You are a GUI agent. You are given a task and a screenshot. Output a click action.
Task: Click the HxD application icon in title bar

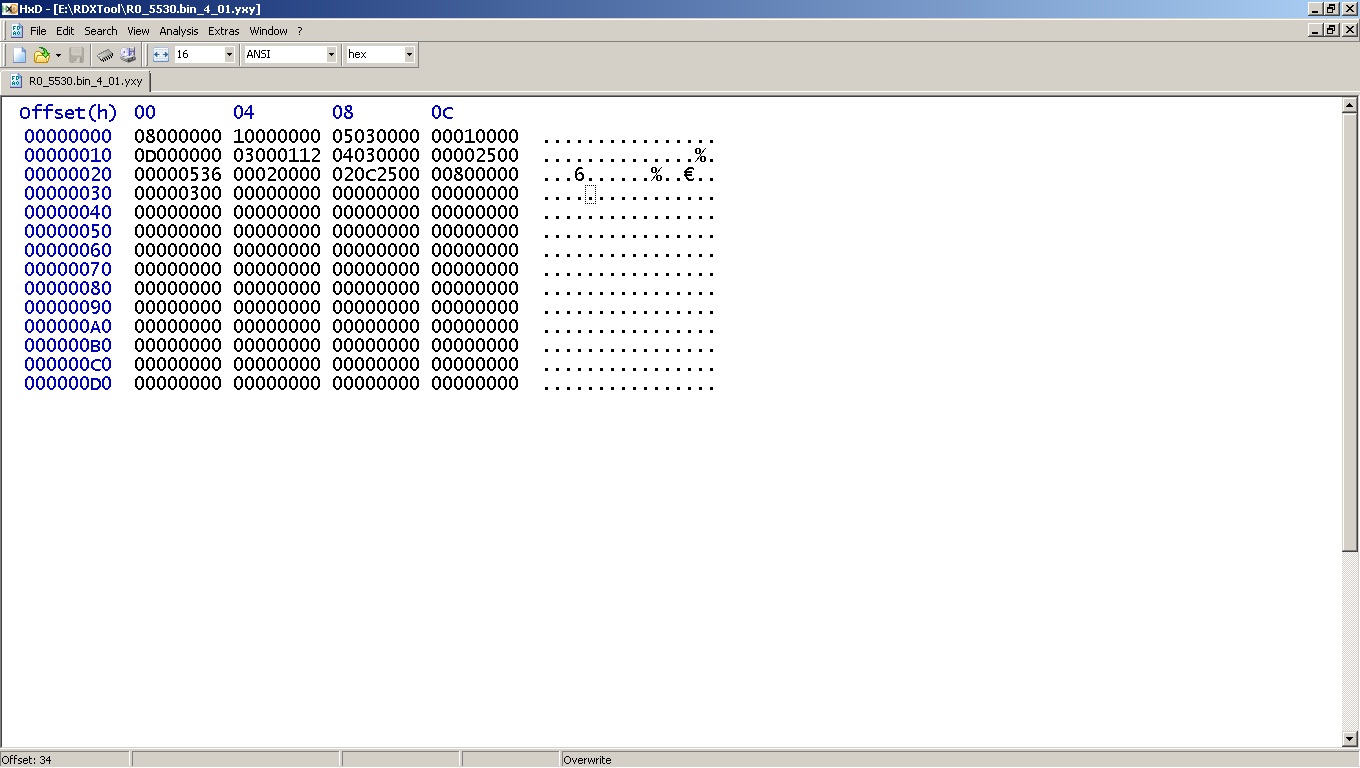pos(9,9)
